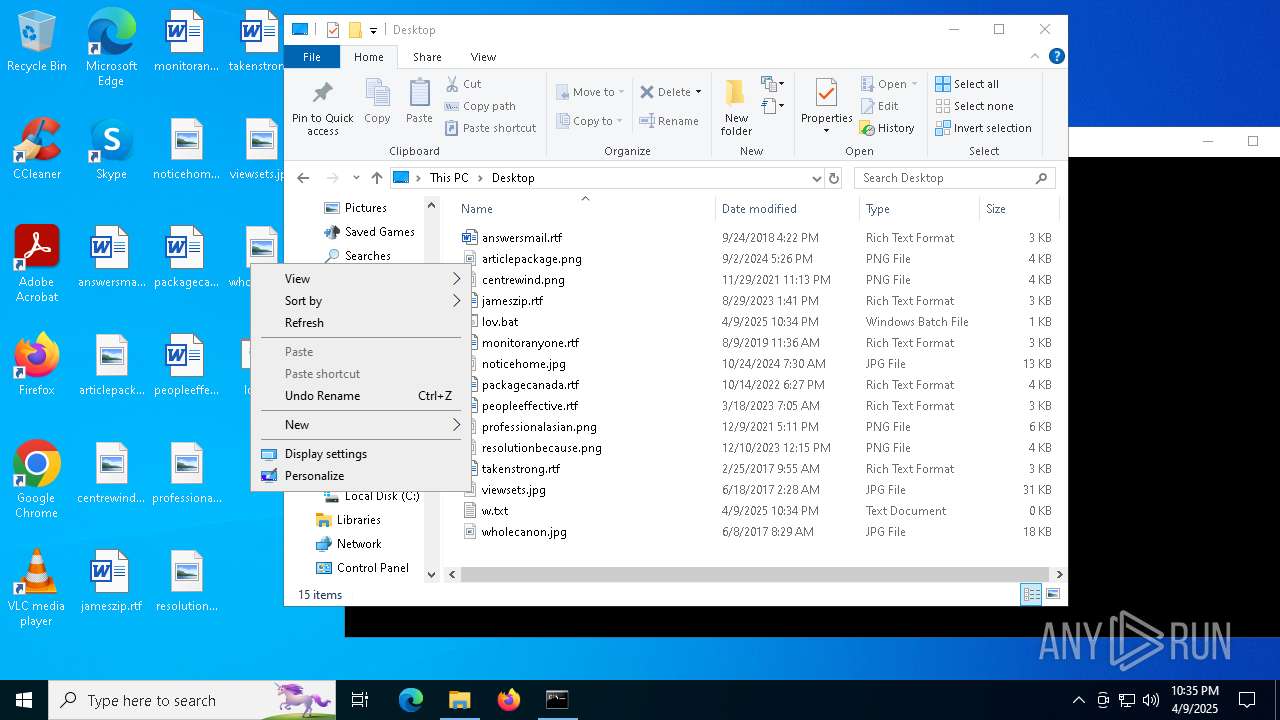This screenshot has height=720, width=1280.
Task: Click the Copy ribbon icon
Action: coord(377,102)
